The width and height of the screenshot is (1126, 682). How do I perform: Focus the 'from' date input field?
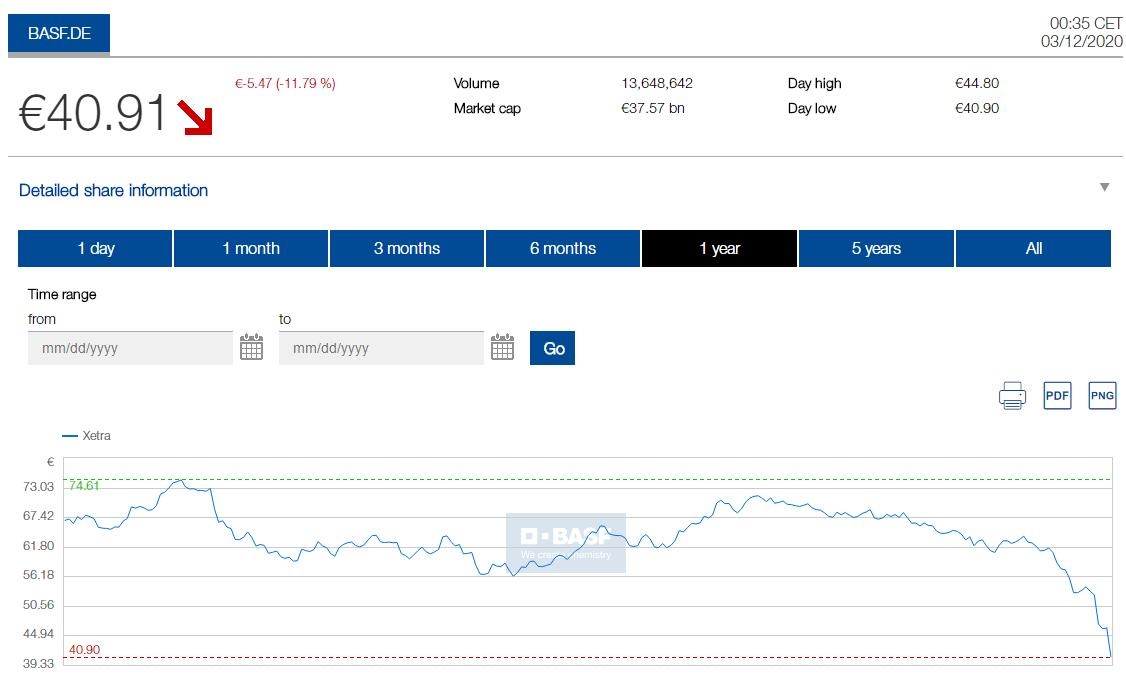tap(130, 348)
